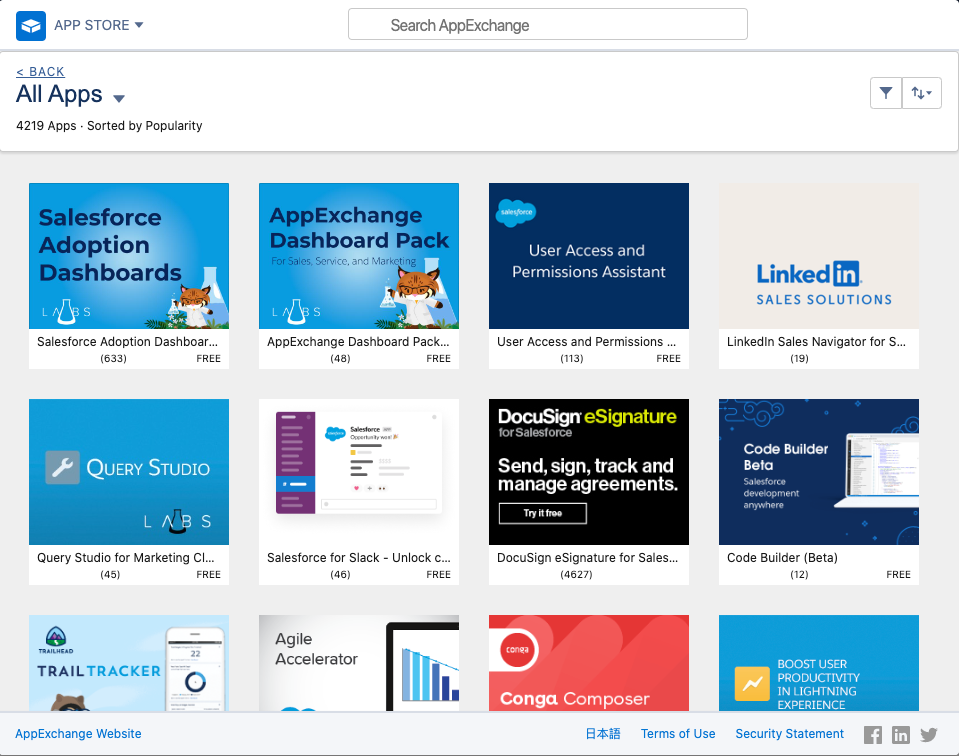Click 'LinkedIn Sales Navigator for S...' title
Screen dimensions: 959x756
(816, 342)
